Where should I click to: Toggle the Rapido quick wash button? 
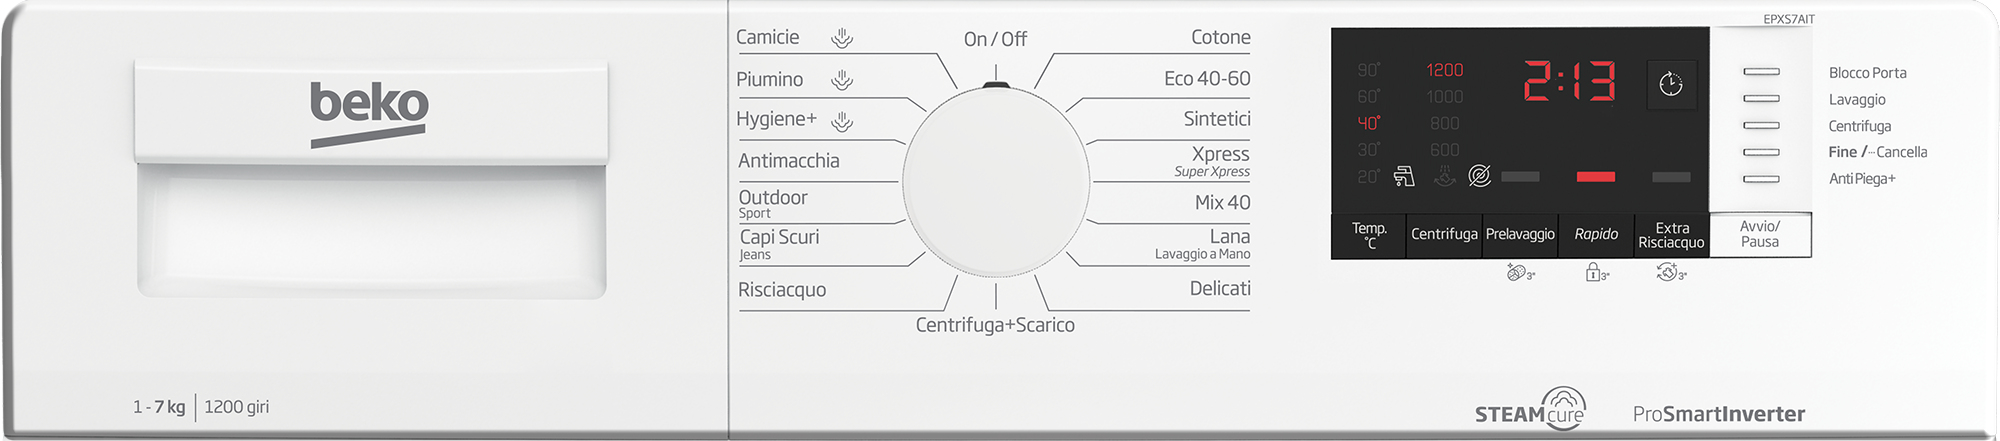tap(1596, 234)
